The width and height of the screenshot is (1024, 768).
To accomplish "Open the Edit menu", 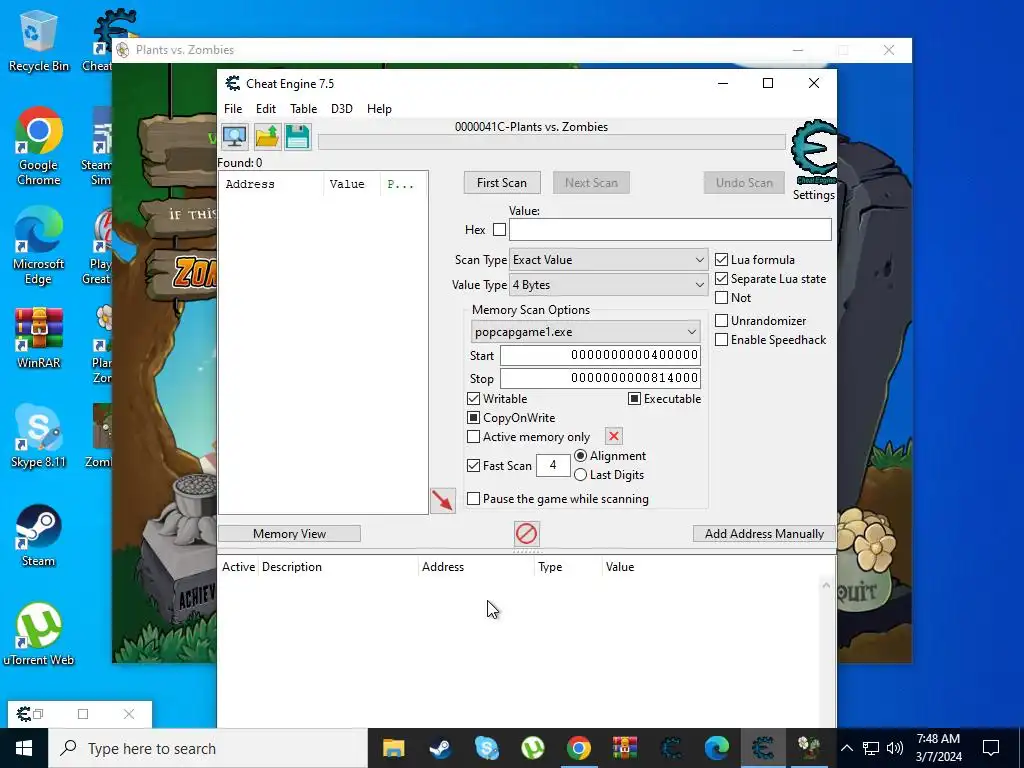I will coord(266,109).
